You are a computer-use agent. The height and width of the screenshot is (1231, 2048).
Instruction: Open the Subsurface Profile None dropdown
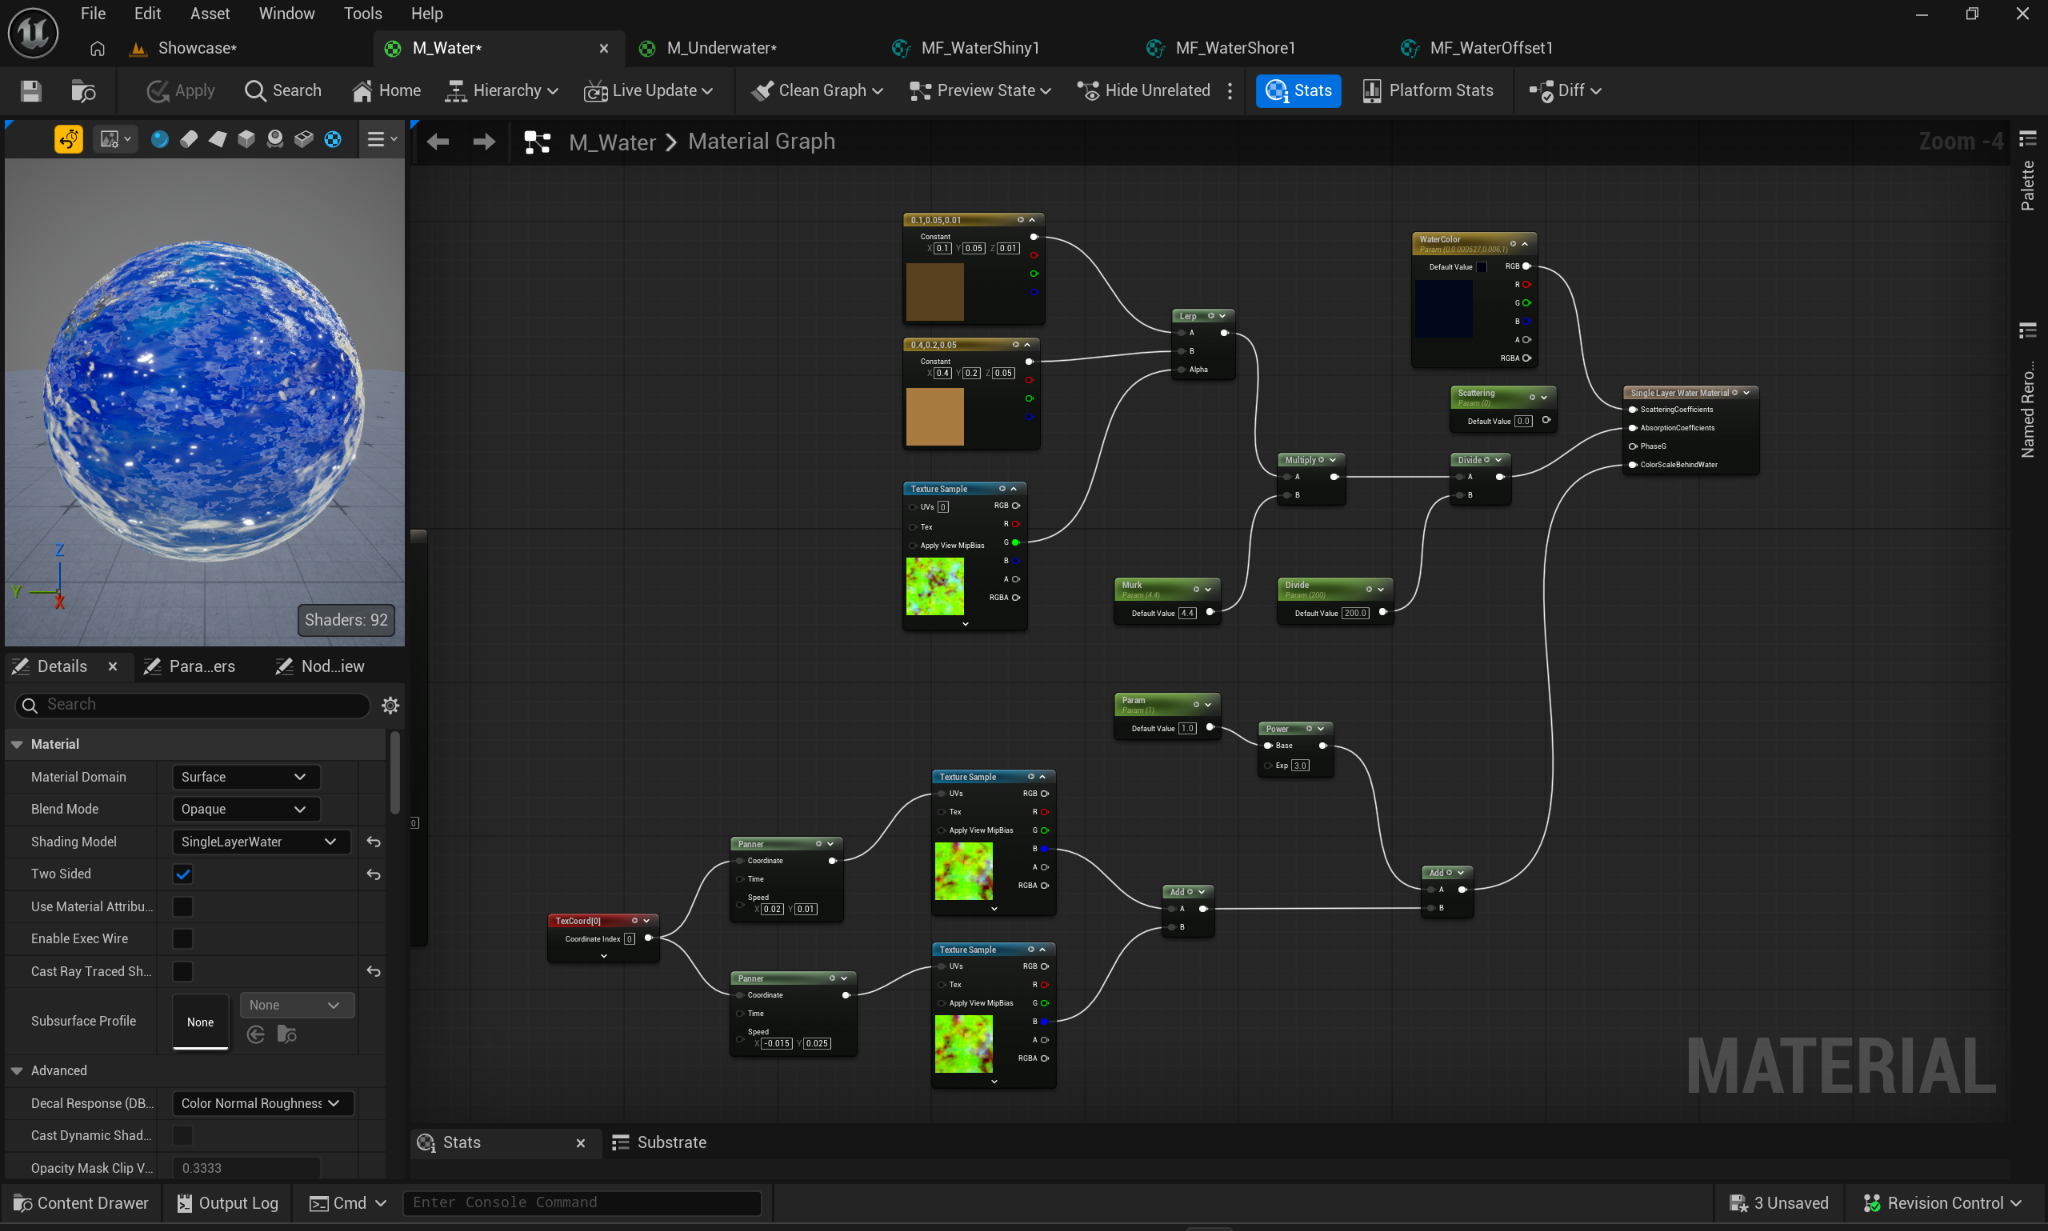pyautogui.click(x=297, y=1005)
